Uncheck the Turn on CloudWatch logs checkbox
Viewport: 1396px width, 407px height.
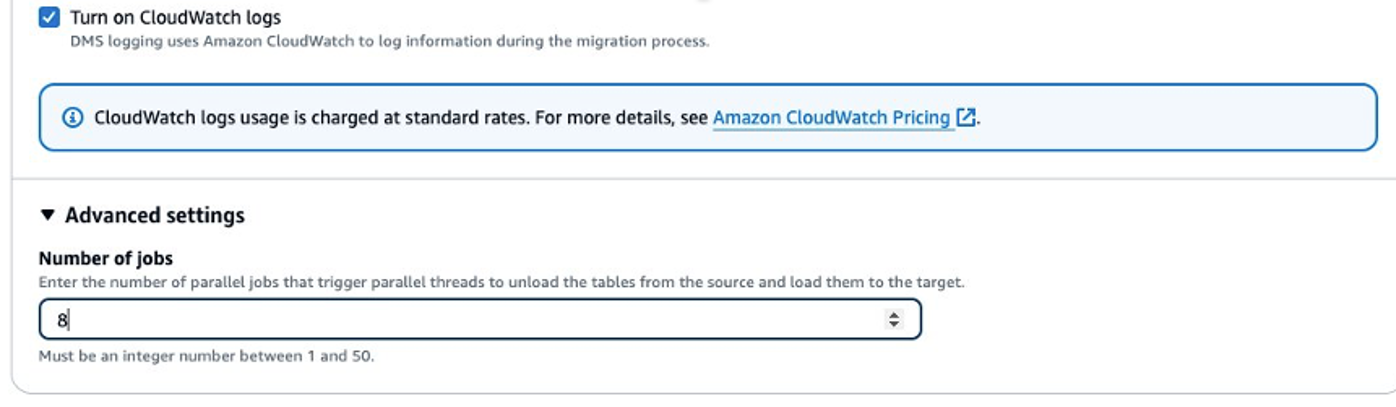49,17
